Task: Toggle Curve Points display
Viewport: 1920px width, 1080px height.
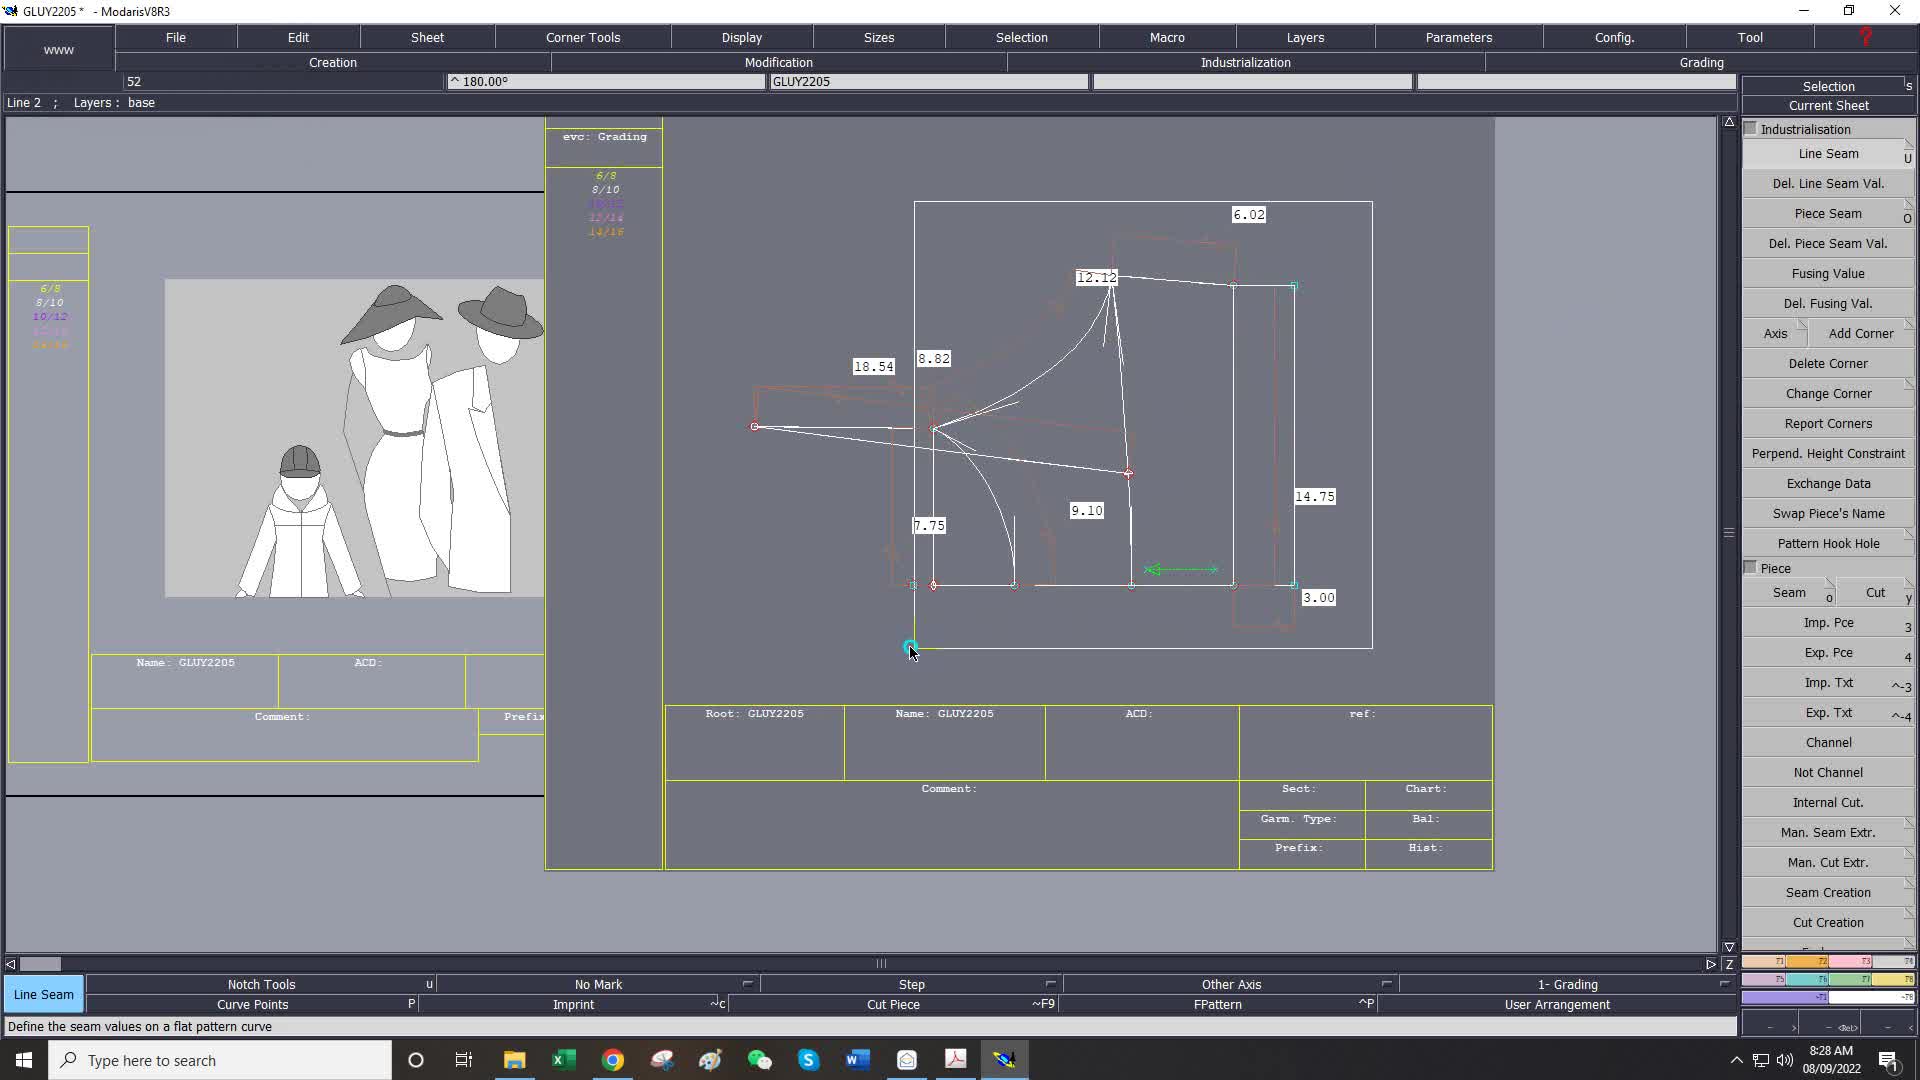Action: click(252, 1004)
